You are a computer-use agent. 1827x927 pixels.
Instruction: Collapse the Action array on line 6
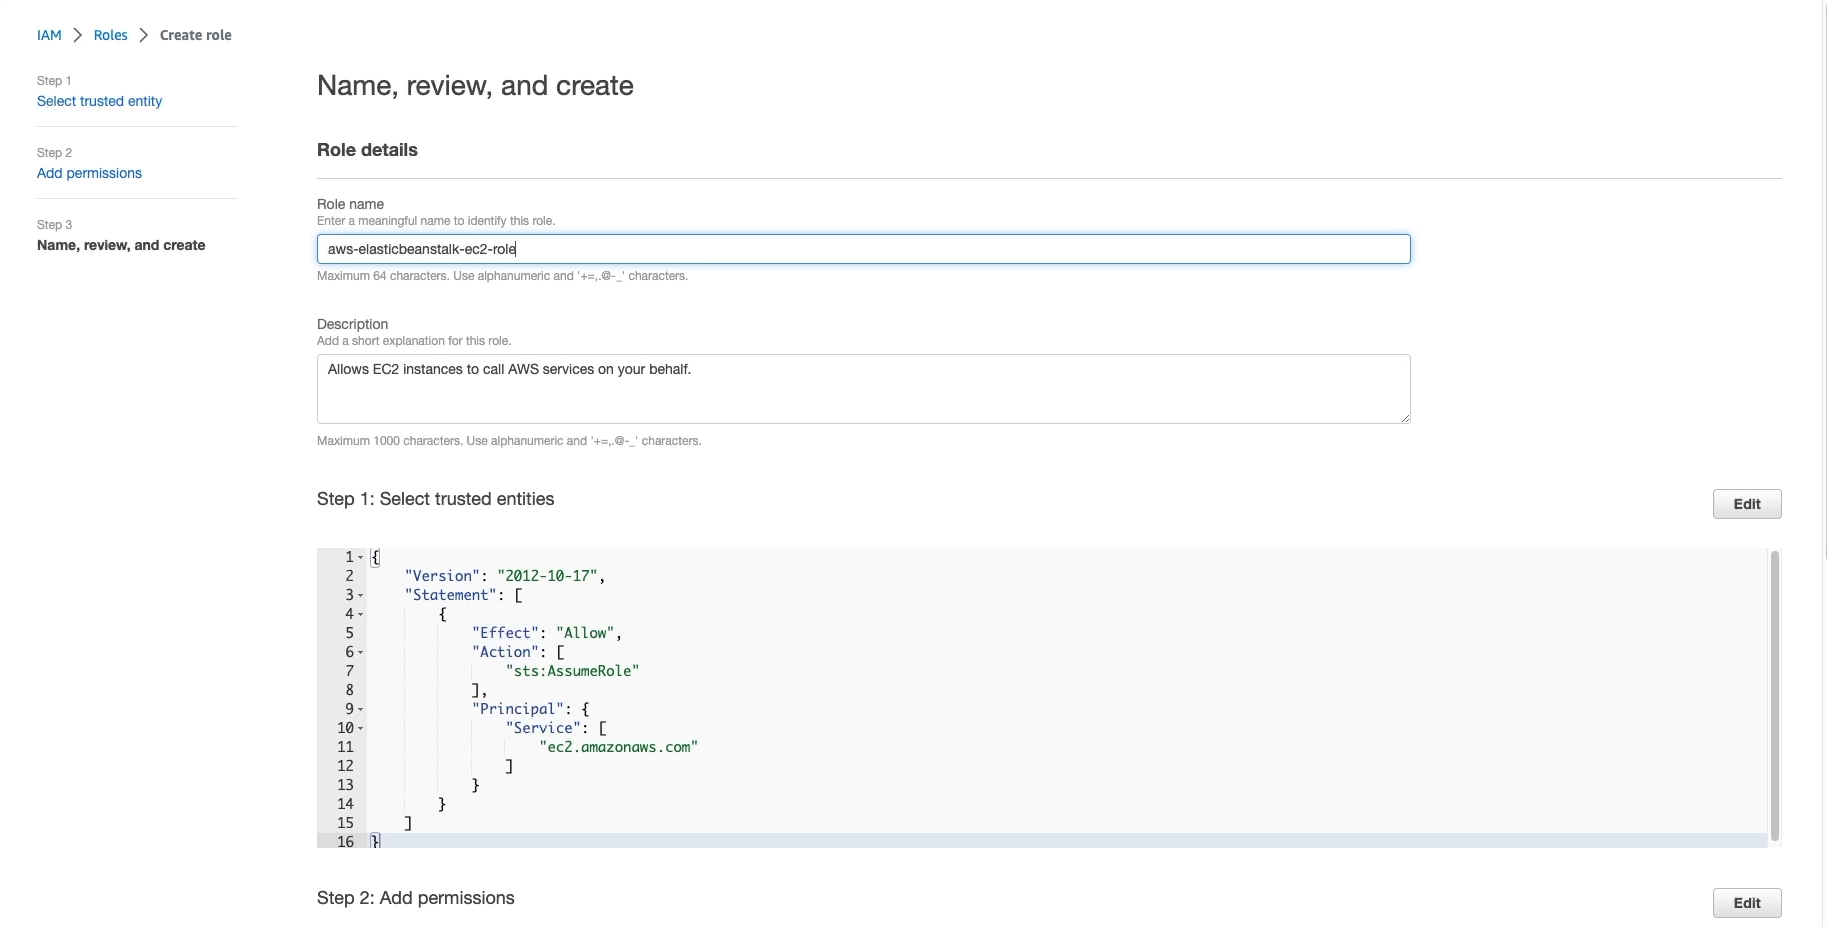(360, 652)
